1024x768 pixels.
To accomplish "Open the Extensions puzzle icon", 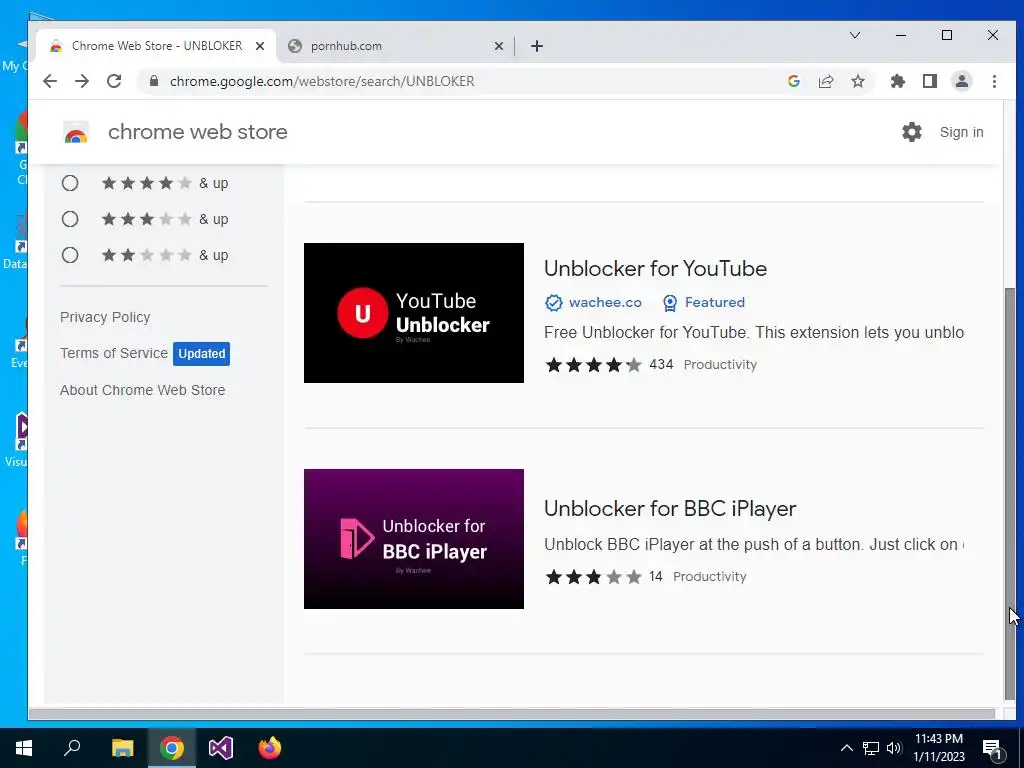I will click(x=898, y=81).
